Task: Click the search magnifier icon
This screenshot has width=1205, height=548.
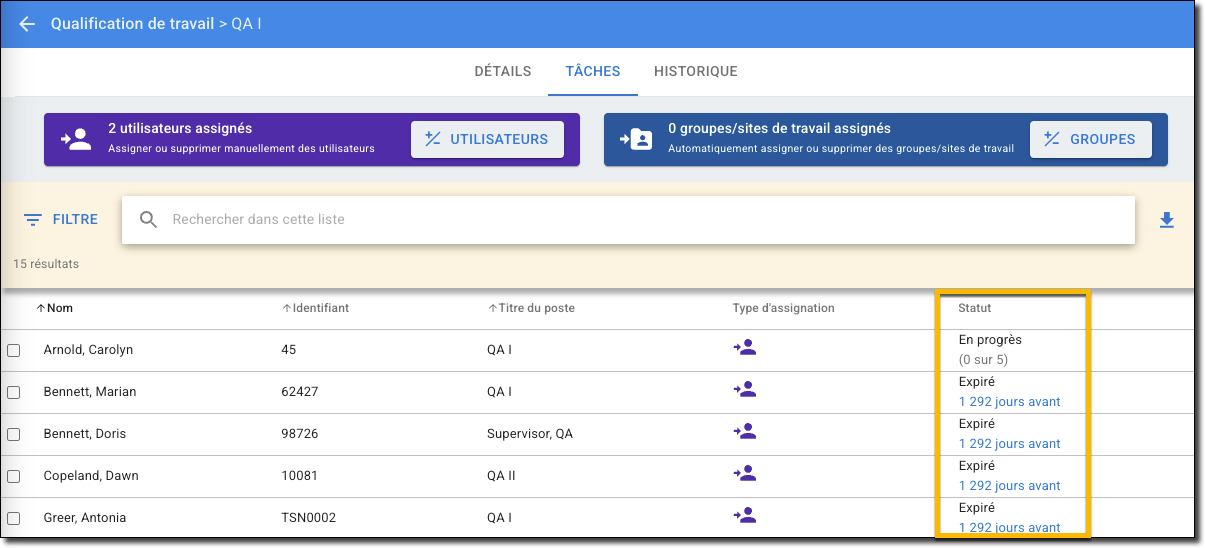Action: click(149, 220)
